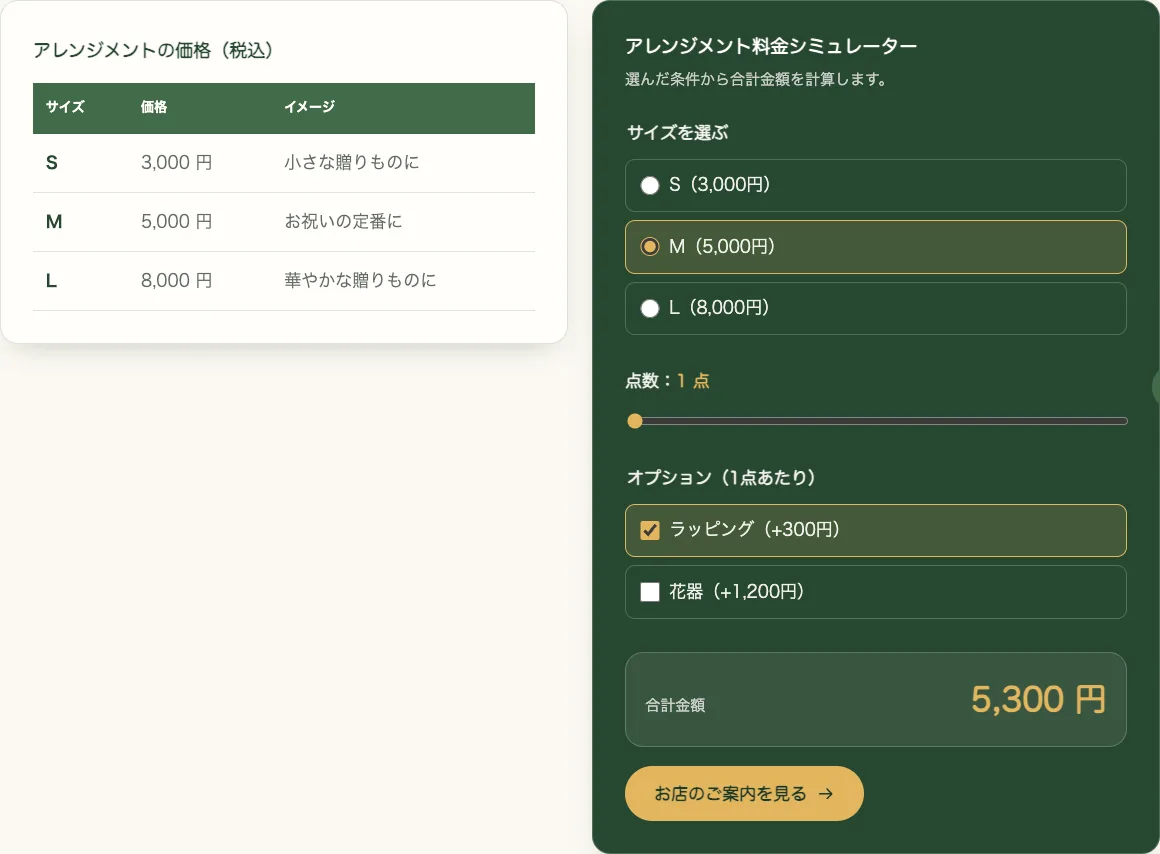Click the 点数 slider handle
This screenshot has height=854, width=1160.
tap(635, 421)
